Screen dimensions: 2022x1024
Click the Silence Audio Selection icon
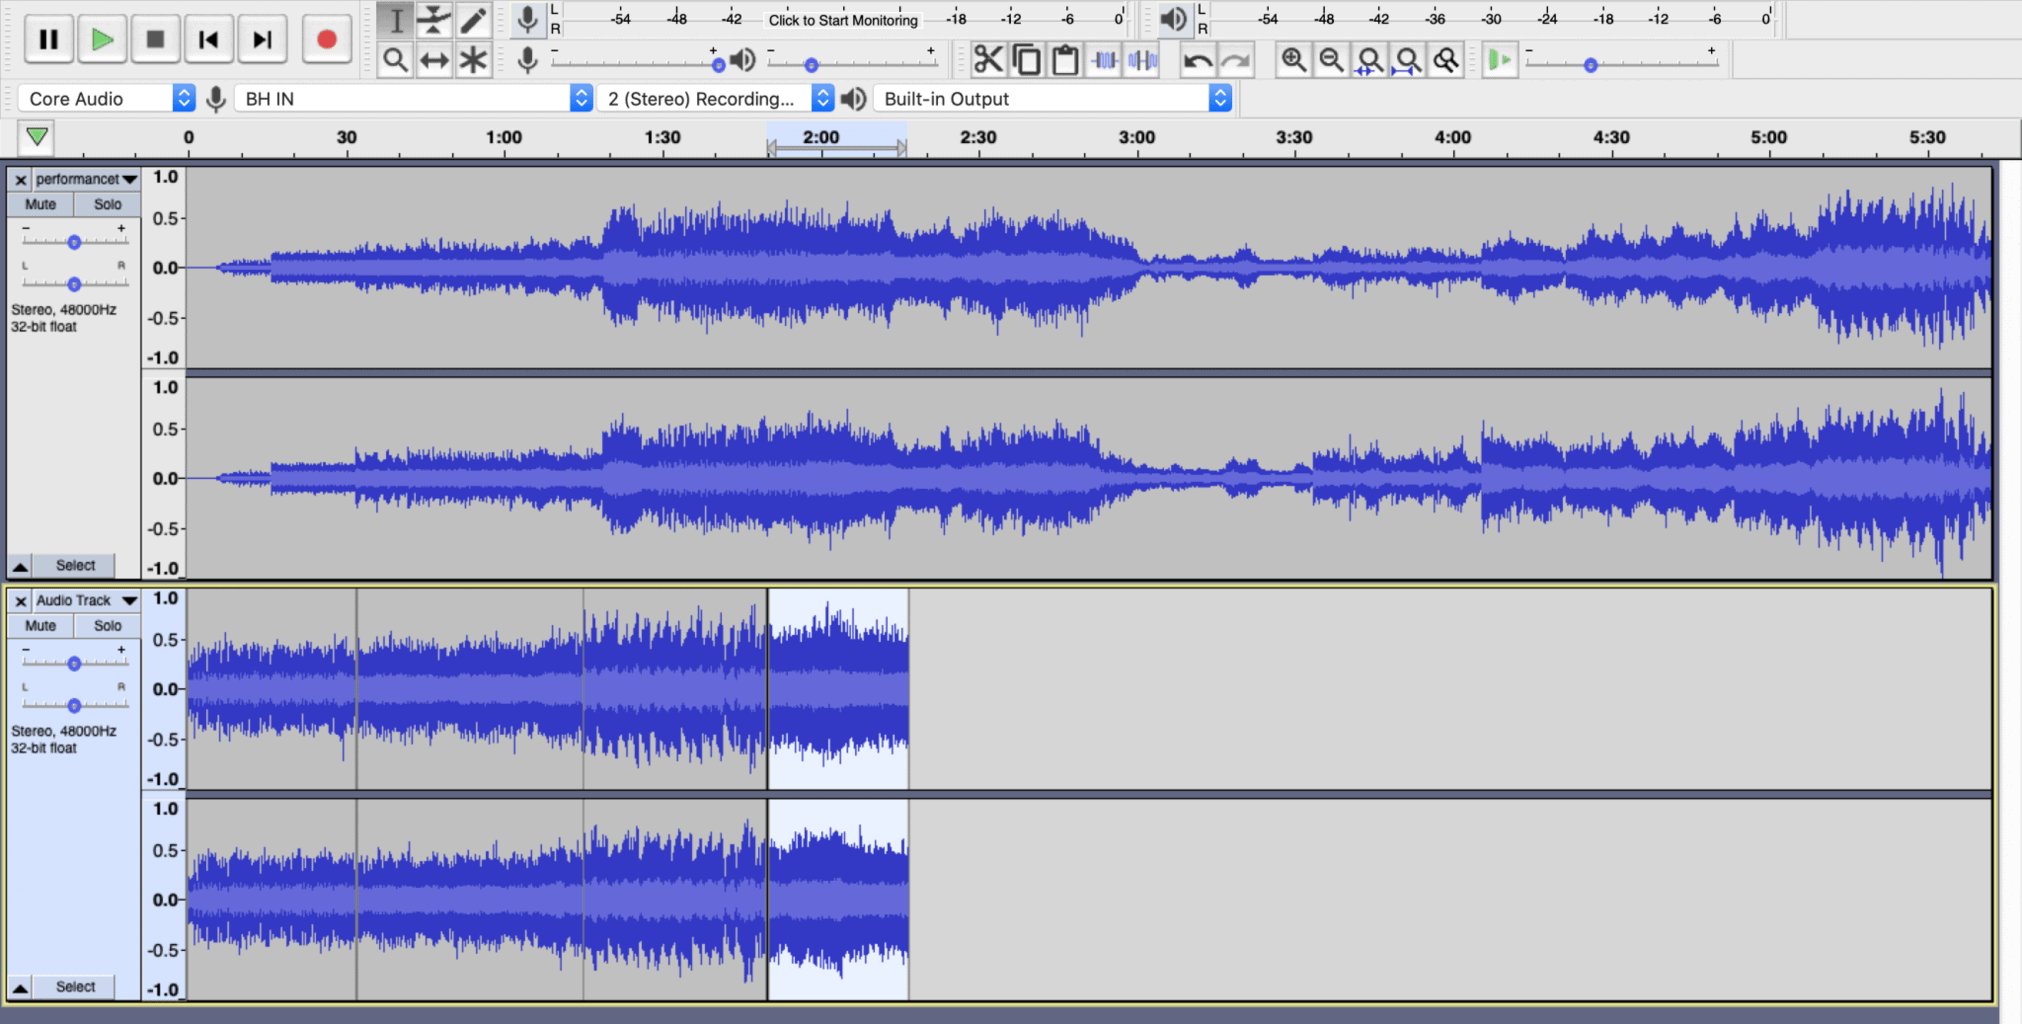pos(1142,59)
